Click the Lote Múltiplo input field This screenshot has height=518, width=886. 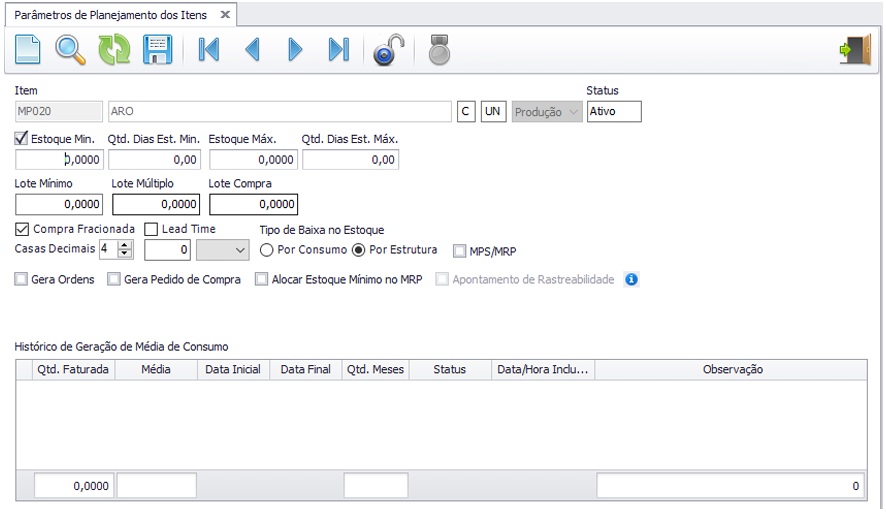click(156, 204)
